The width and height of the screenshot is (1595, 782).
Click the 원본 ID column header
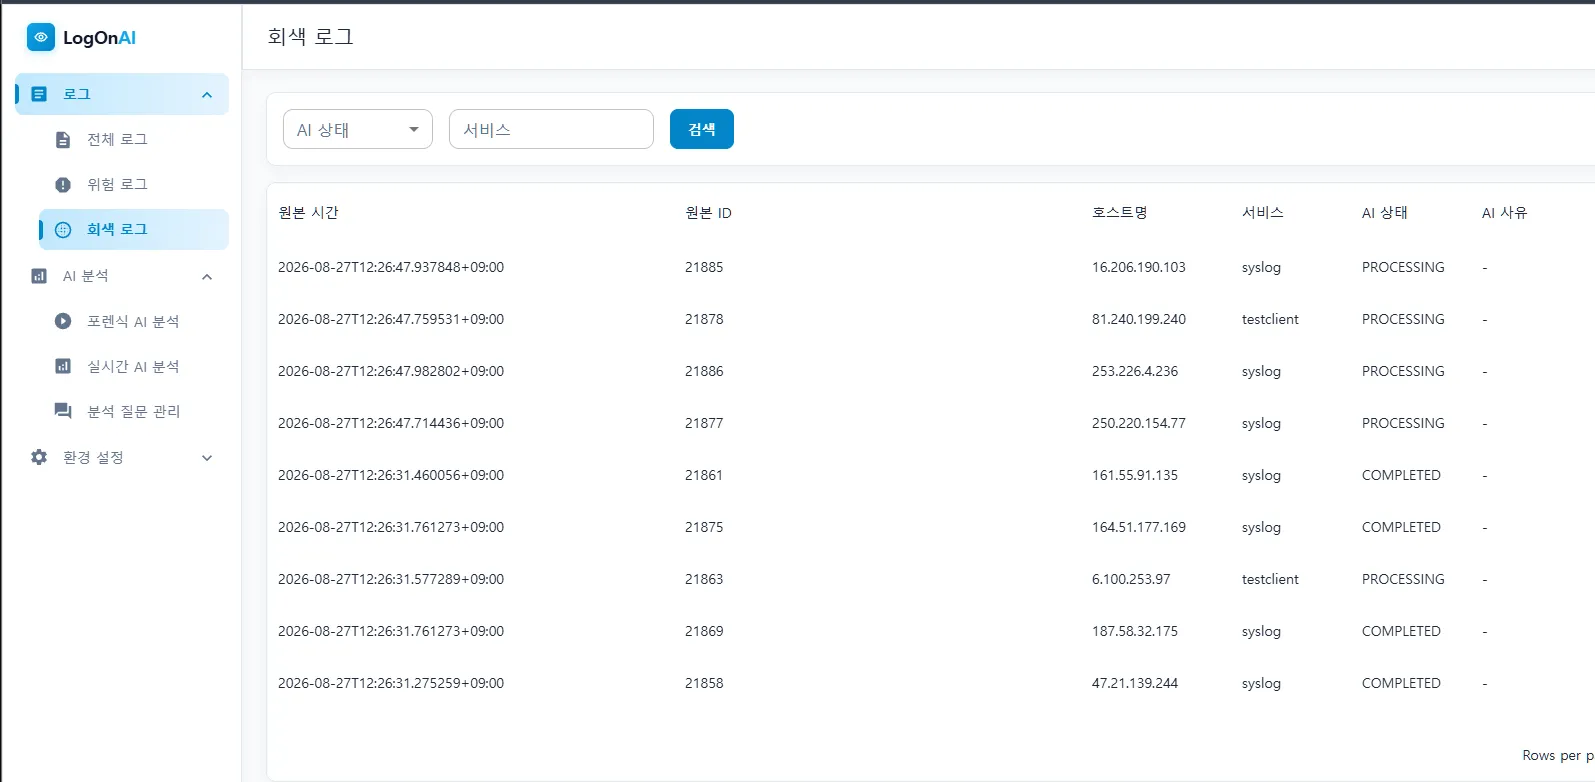[708, 212]
